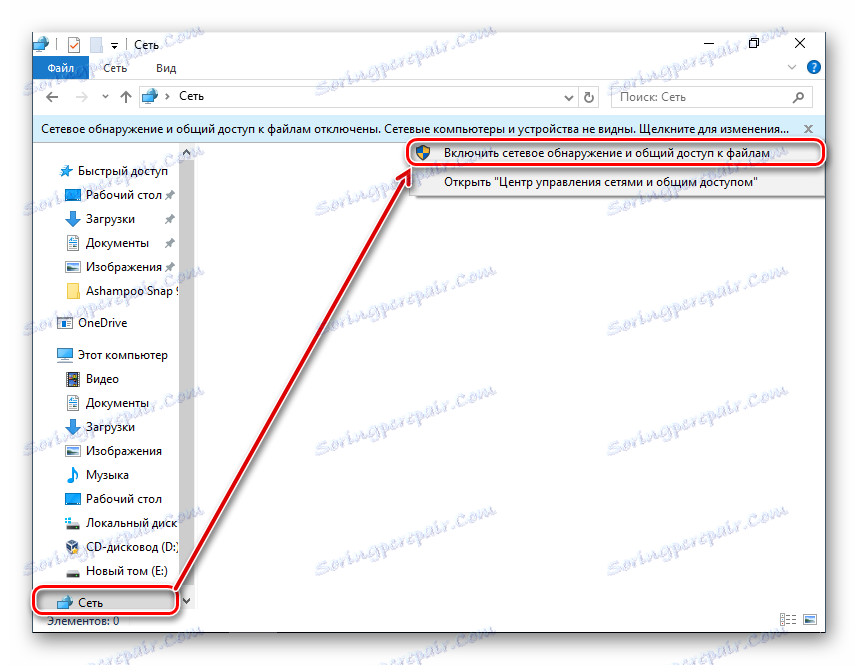The height and width of the screenshot is (665, 858).
Task: Switch to the Сеть ribbon tab
Action: [115, 68]
